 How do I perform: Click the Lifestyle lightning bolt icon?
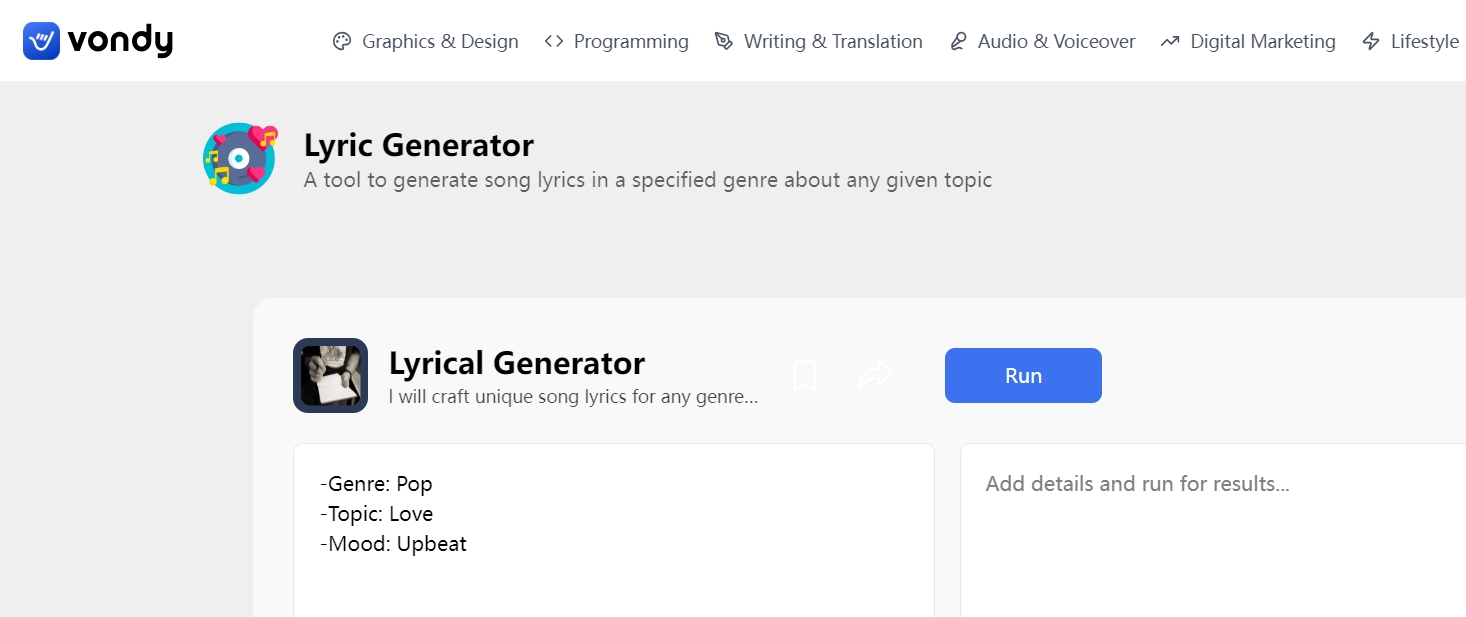[x=1371, y=41]
